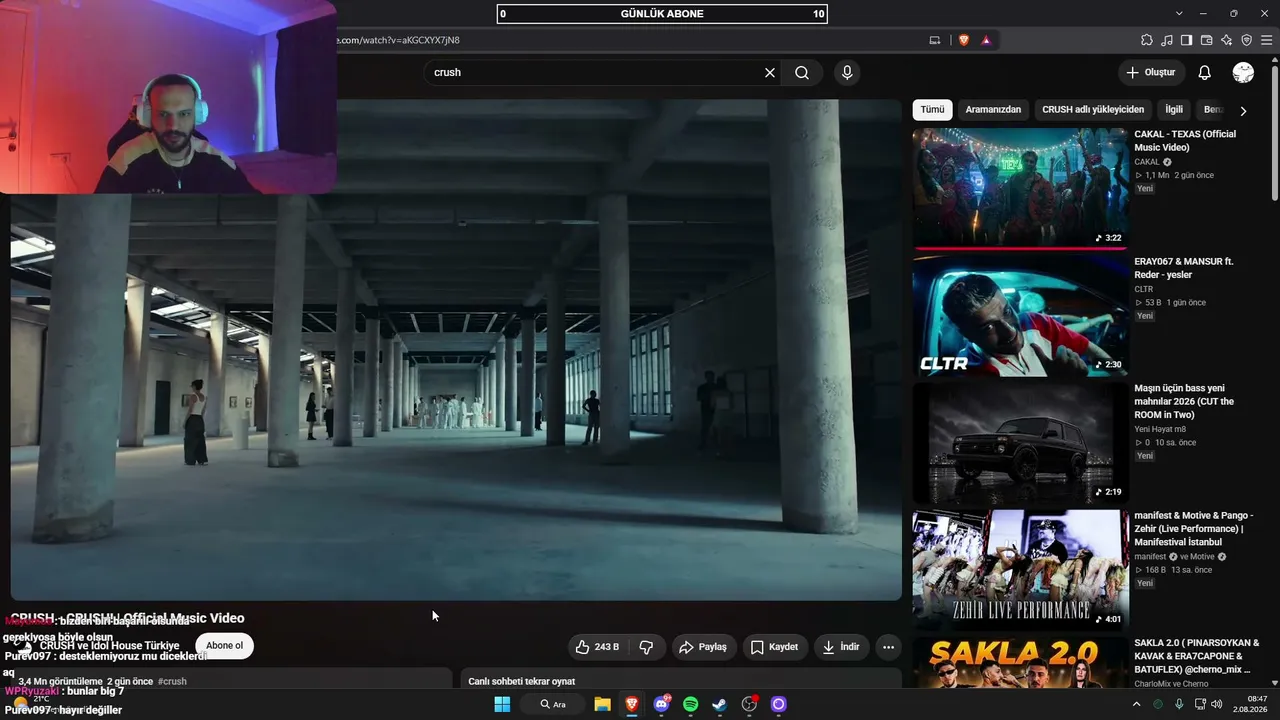1280x720 pixels.
Task: Click Canlı sohbeti tekrar oynat
Action: (521, 681)
